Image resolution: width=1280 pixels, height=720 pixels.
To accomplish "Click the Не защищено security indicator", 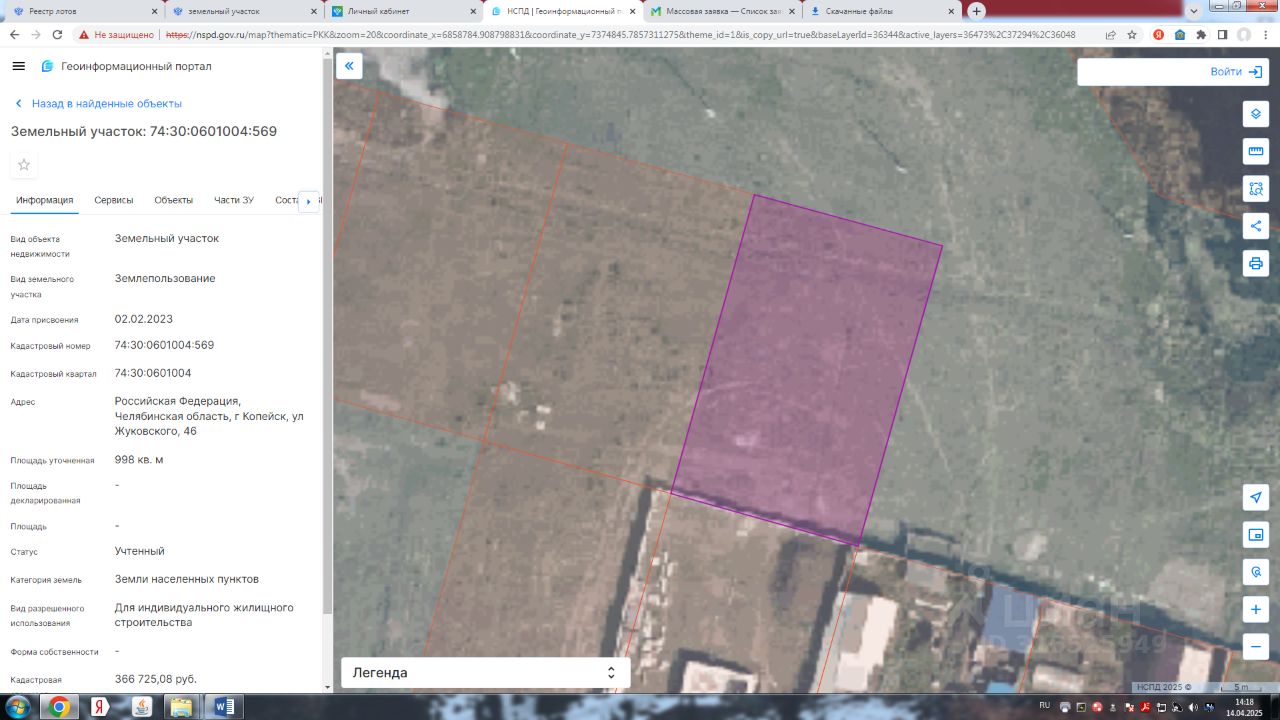I will point(117,34).
